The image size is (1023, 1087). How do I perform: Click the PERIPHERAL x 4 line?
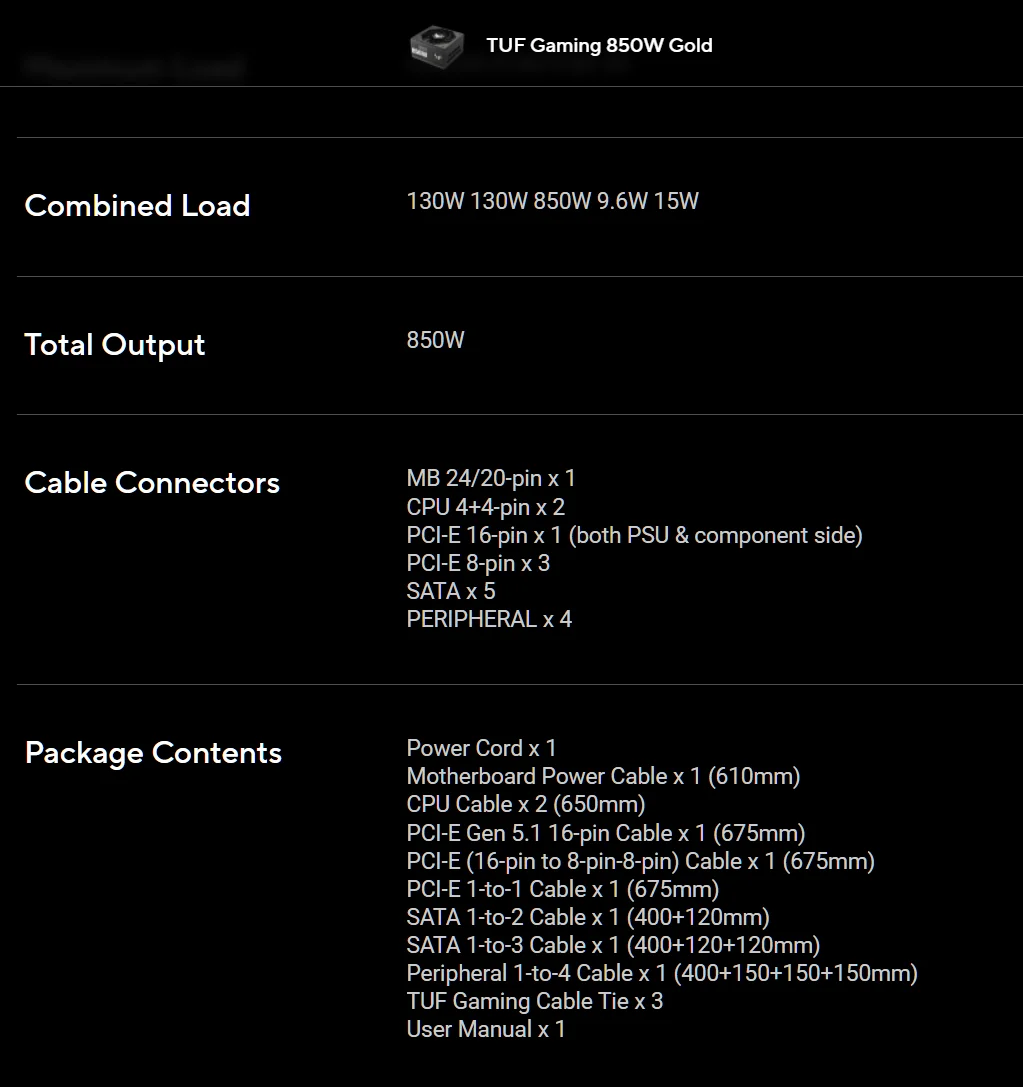pos(489,619)
